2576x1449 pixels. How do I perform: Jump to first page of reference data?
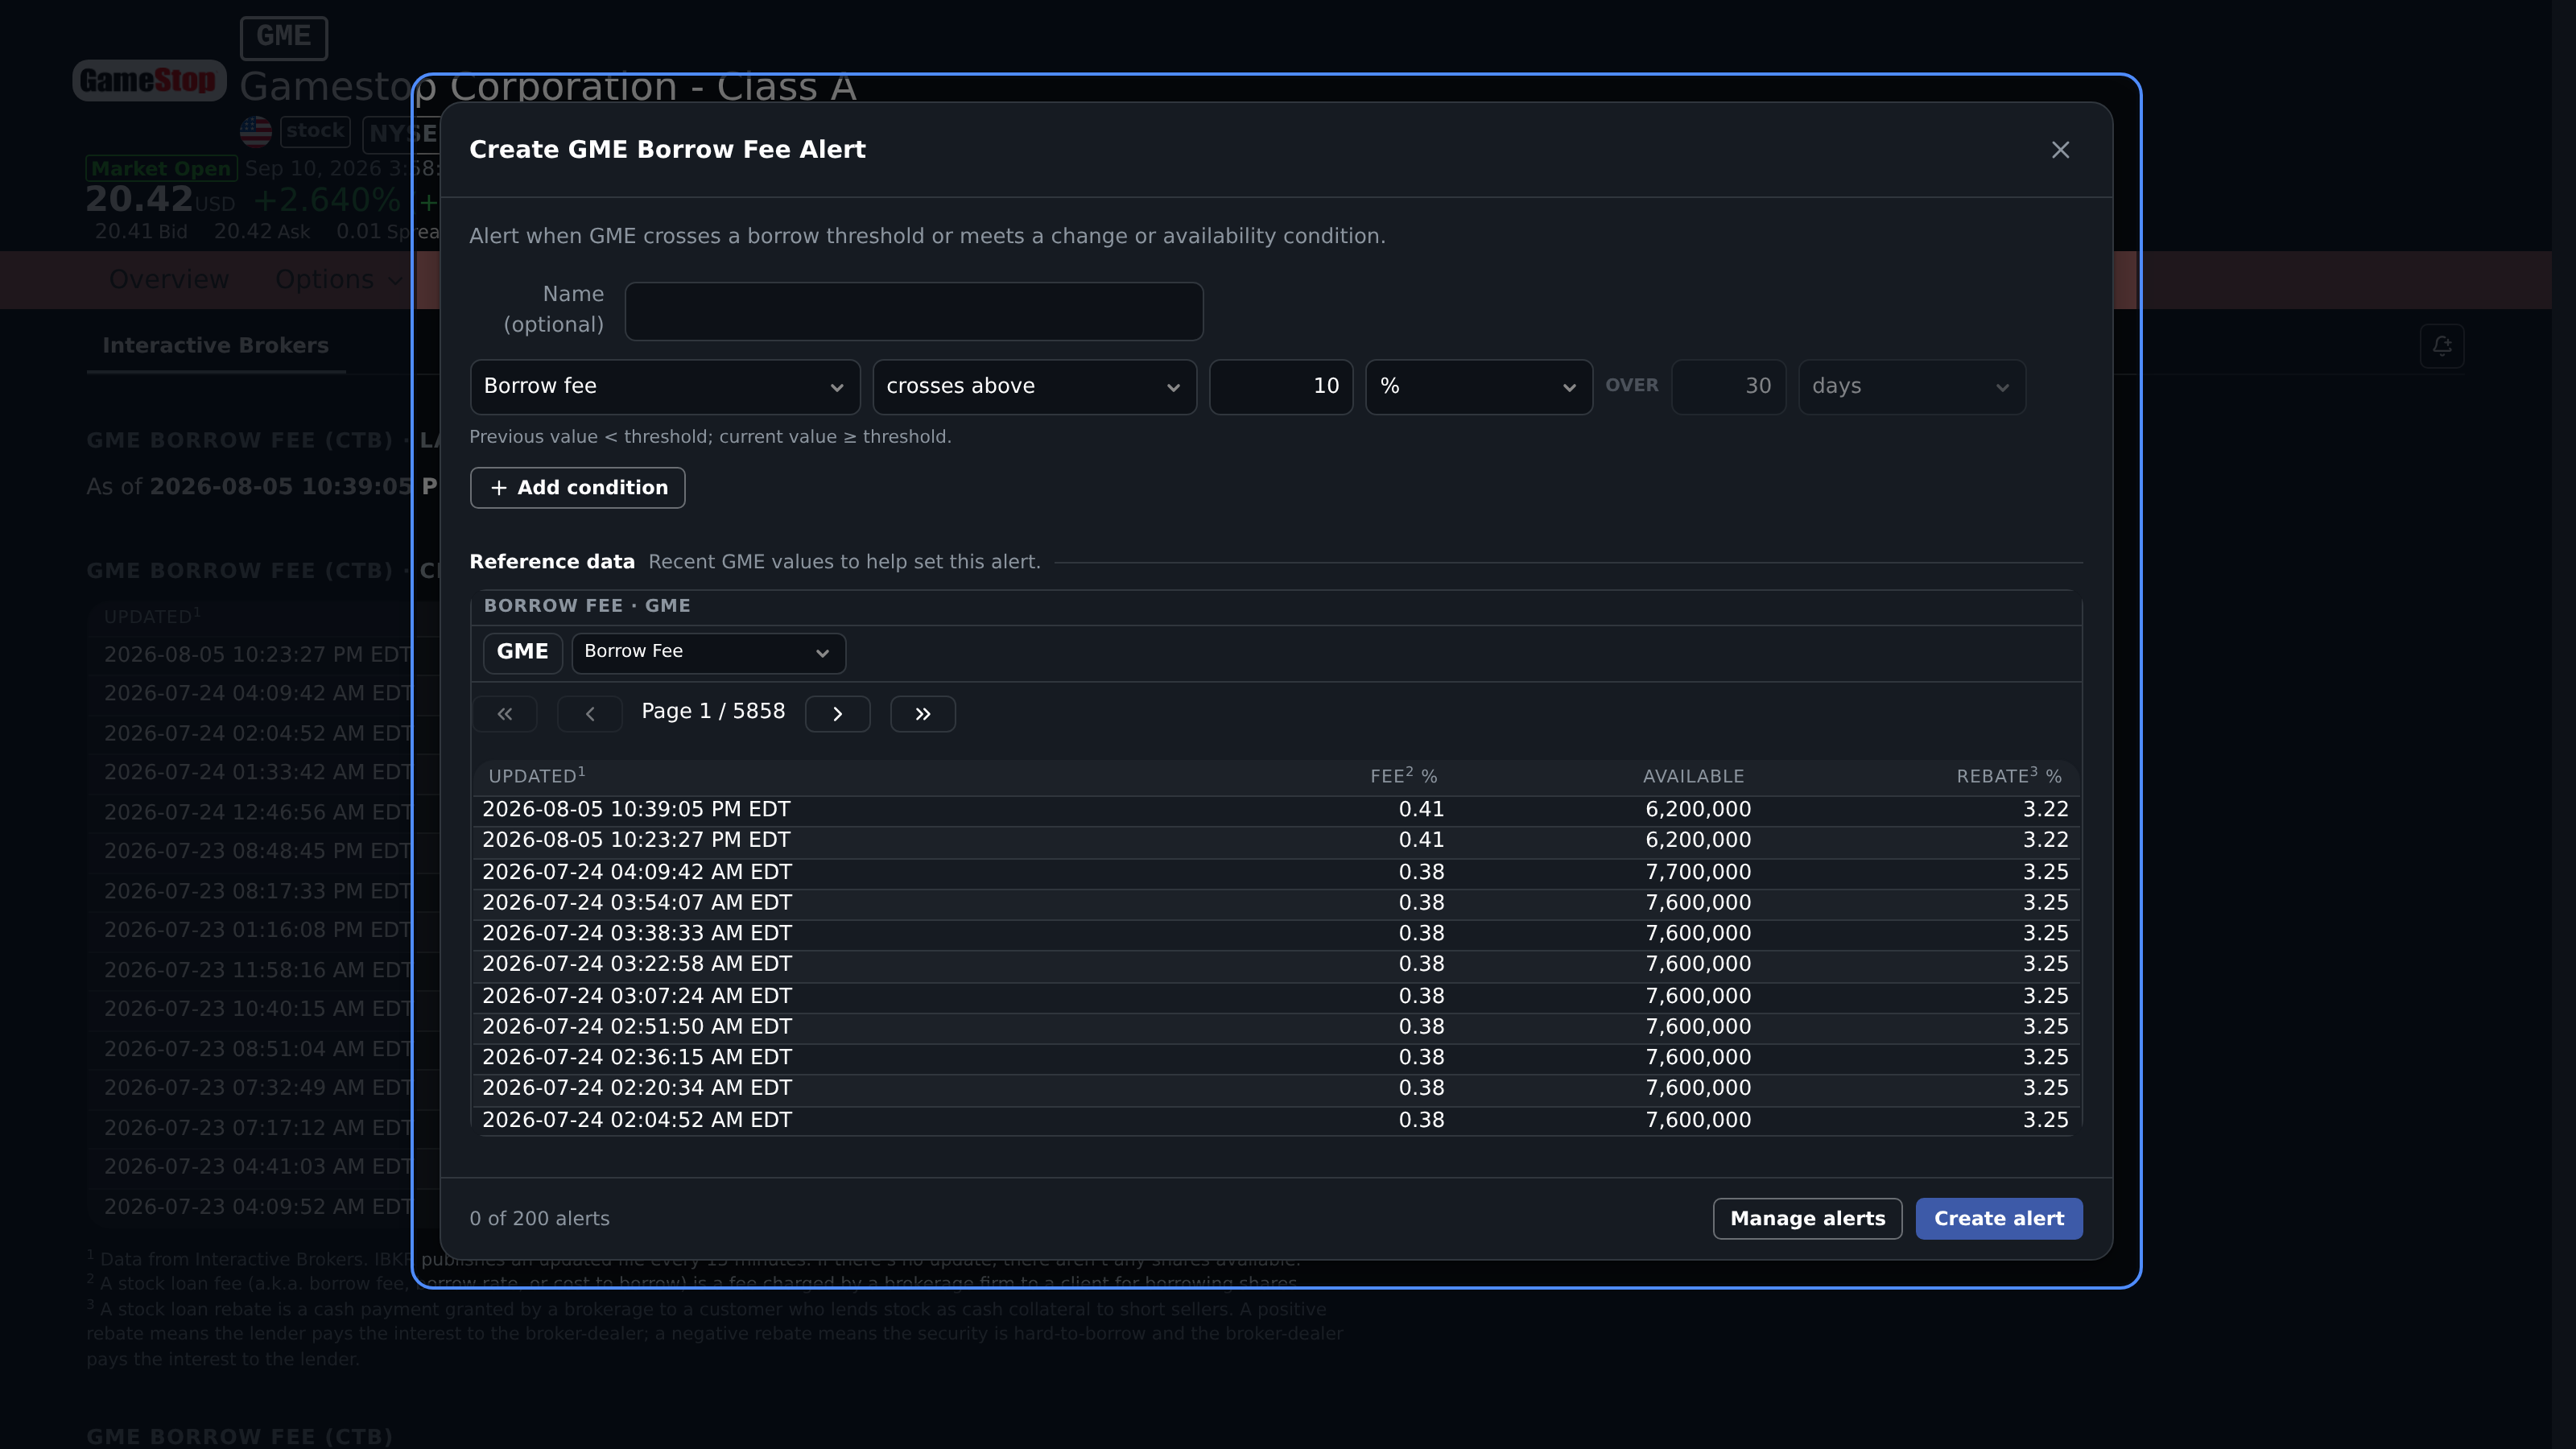[x=505, y=714]
